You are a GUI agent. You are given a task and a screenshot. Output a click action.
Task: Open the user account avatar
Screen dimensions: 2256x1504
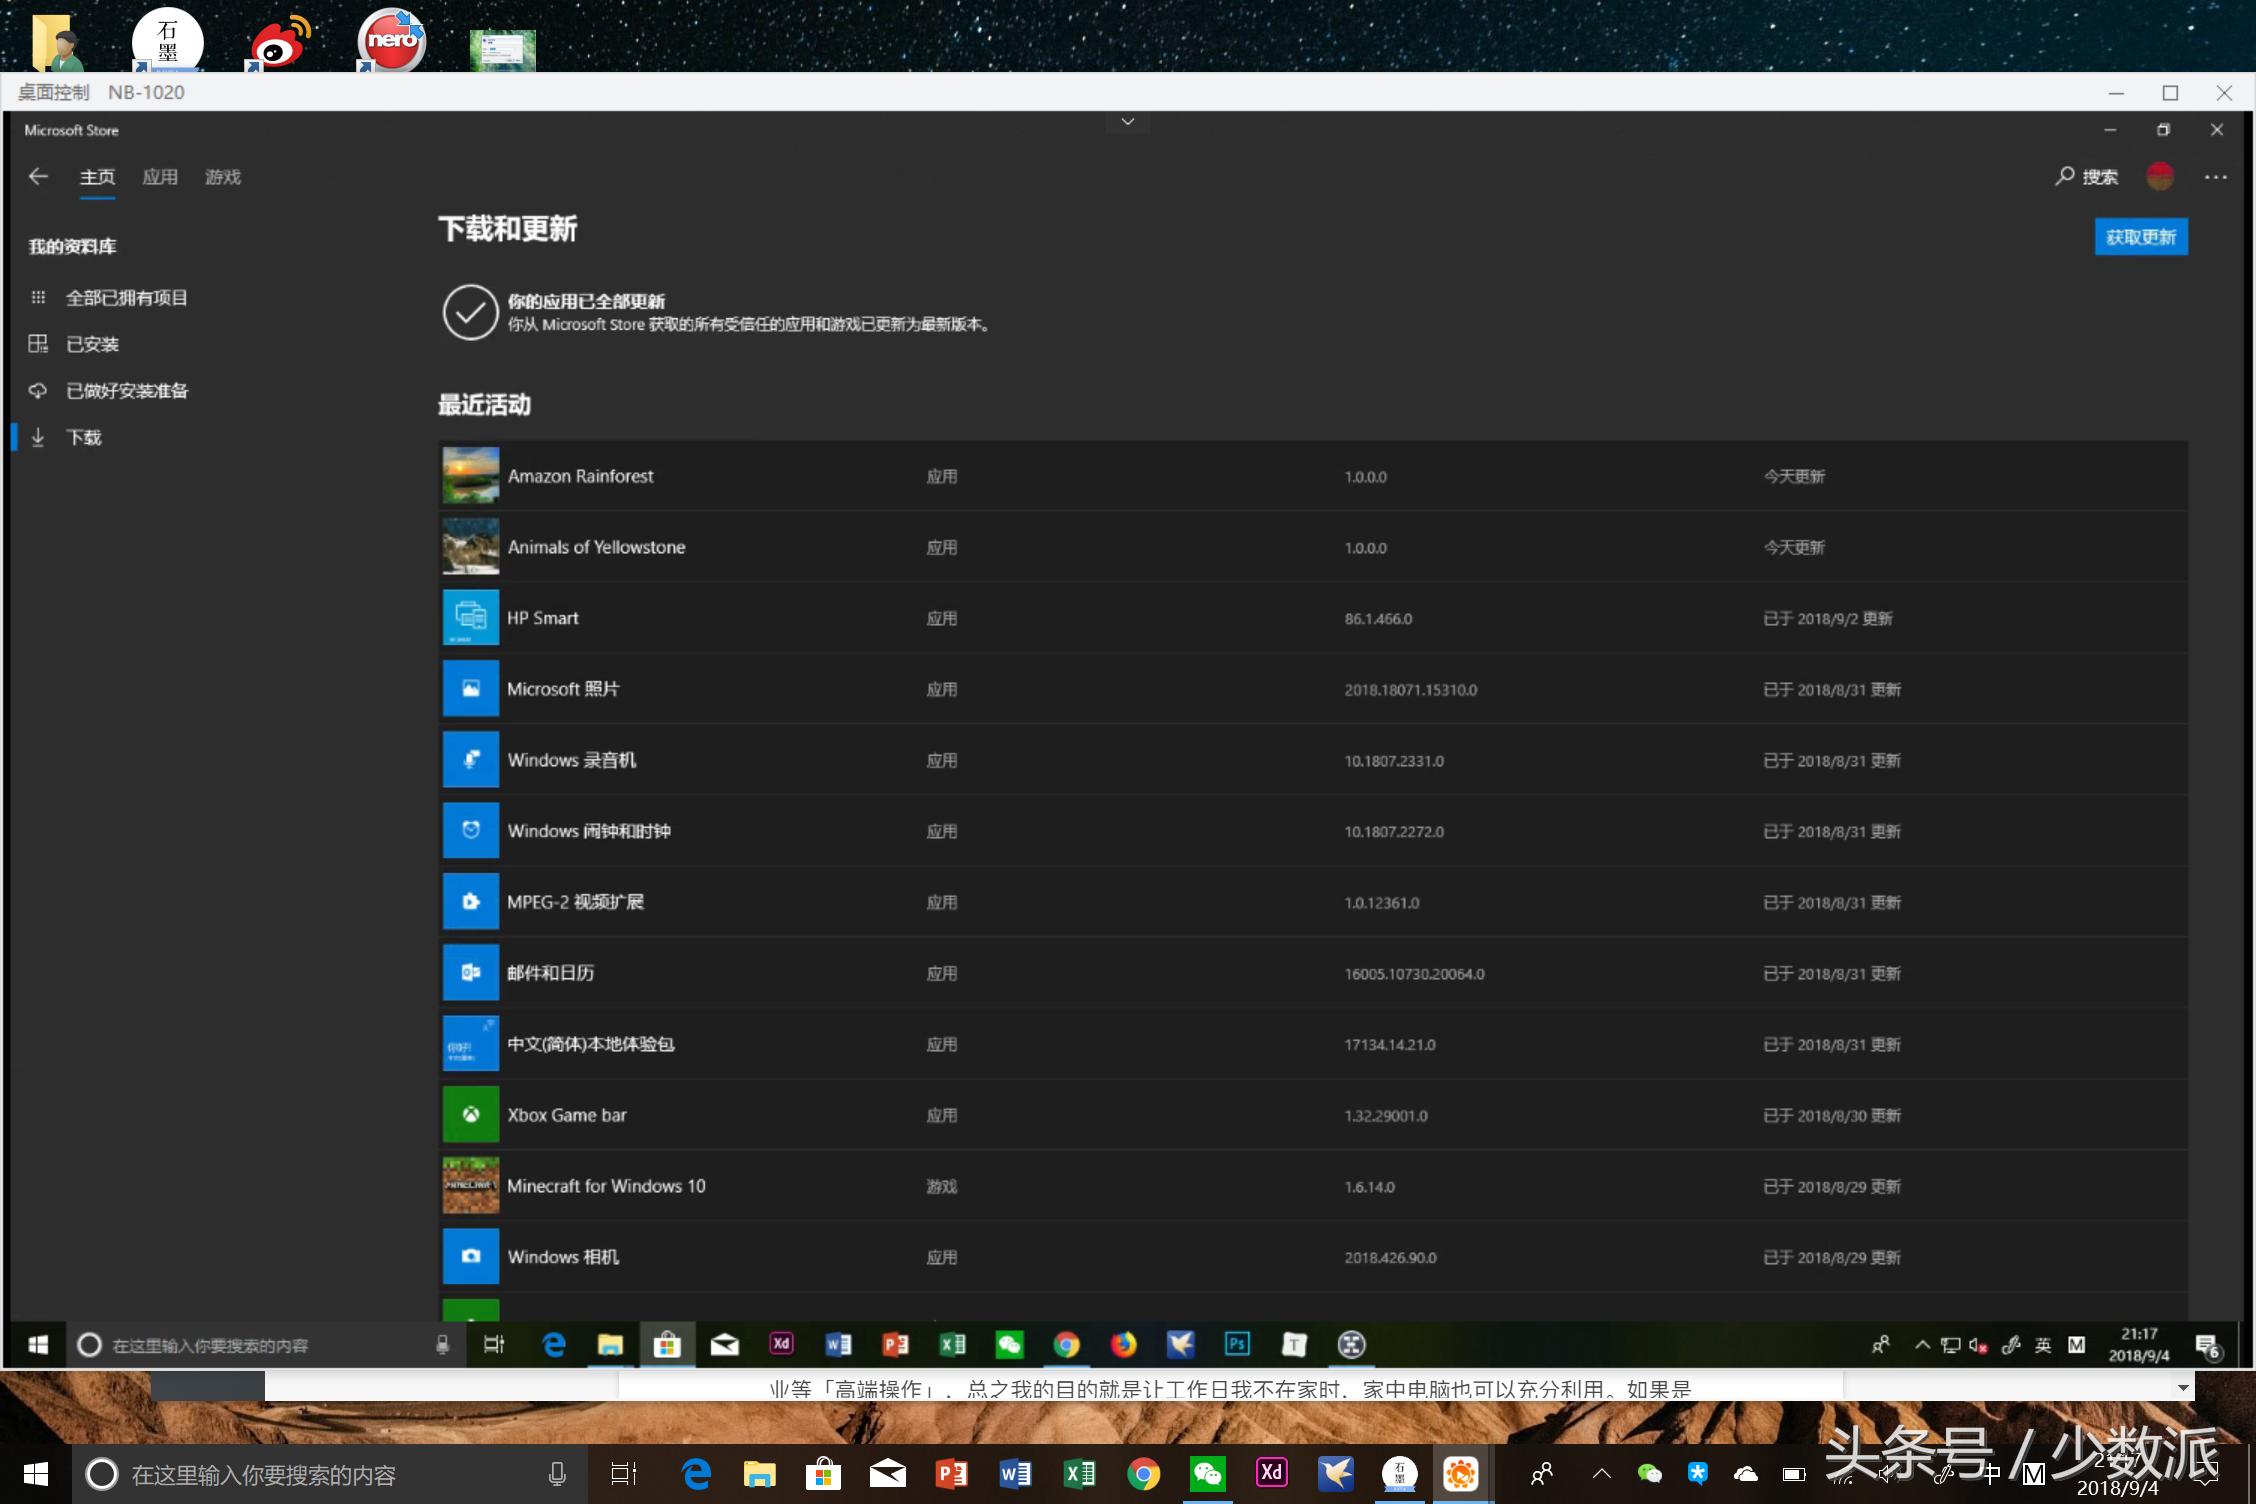(x=2159, y=177)
